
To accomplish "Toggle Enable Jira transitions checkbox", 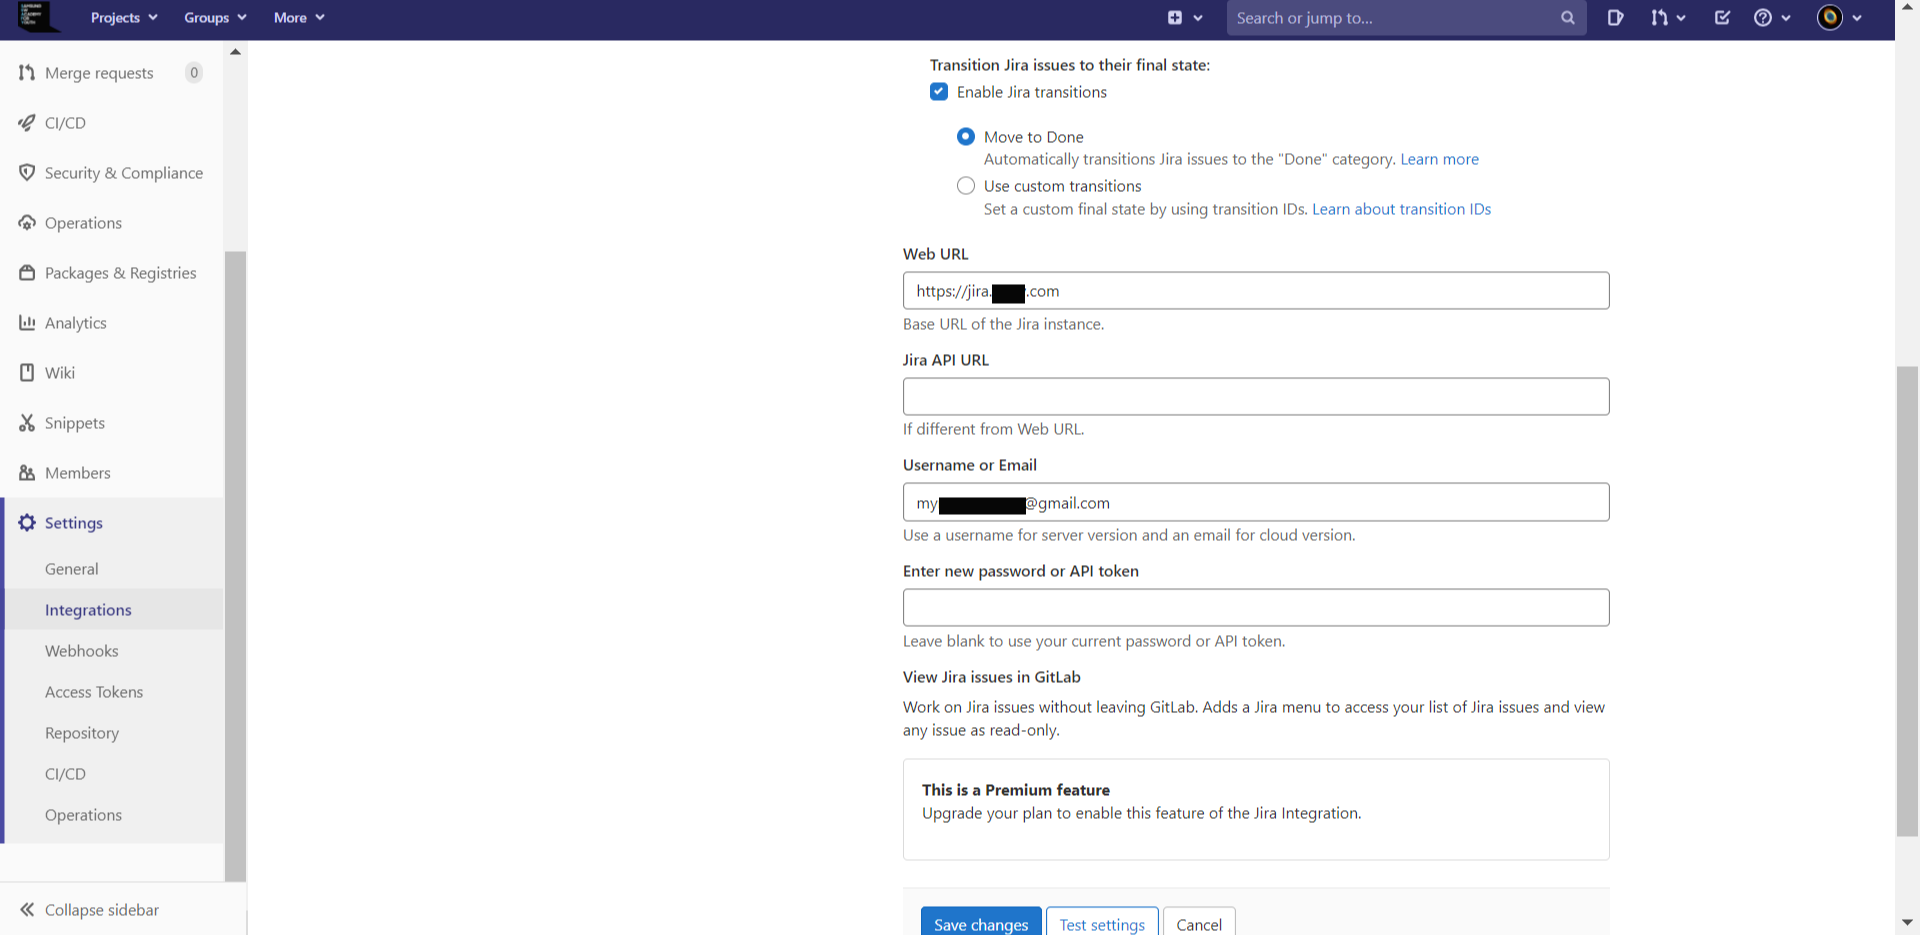I will [x=939, y=92].
